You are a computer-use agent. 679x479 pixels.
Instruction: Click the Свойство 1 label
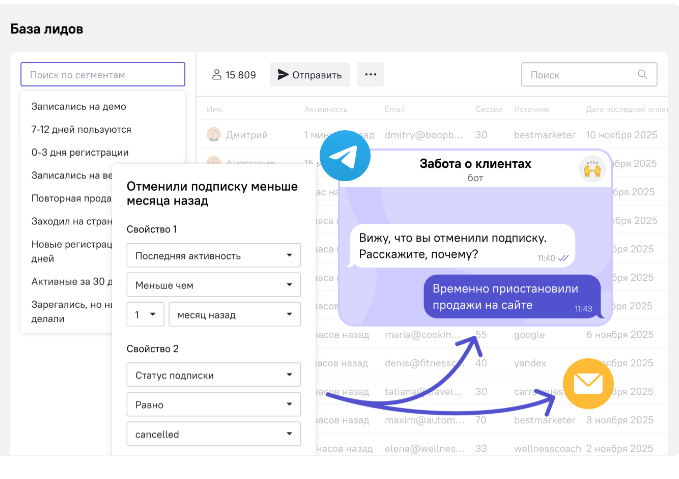[x=152, y=229]
